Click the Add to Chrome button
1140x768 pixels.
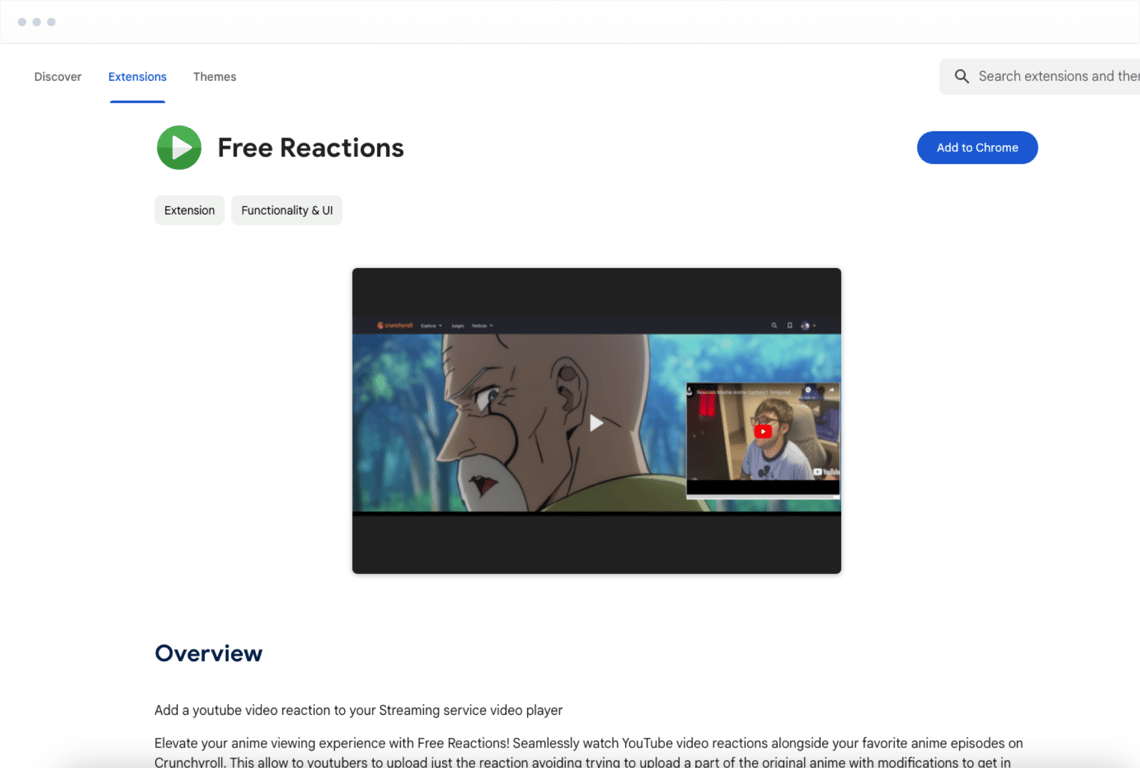click(977, 148)
